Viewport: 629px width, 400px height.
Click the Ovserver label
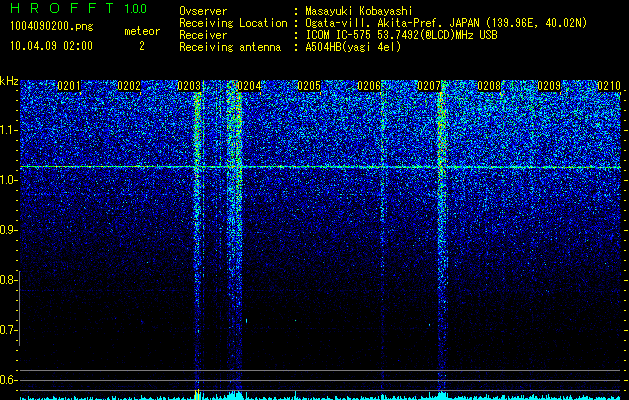[203, 12]
